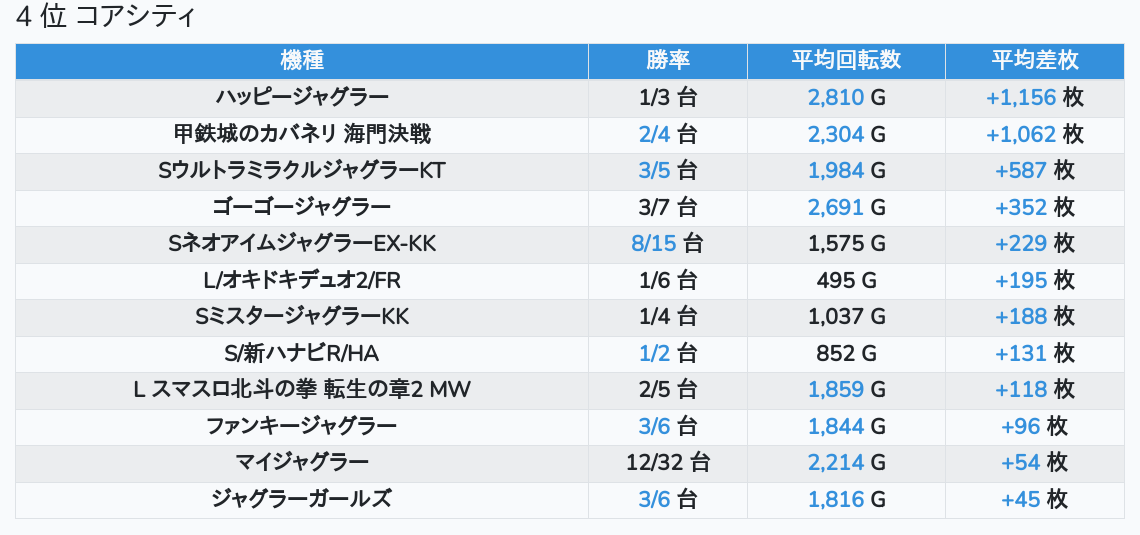1140x535 pixels.
Task: Sort by 勝率 column header
Action: (667, 61)
